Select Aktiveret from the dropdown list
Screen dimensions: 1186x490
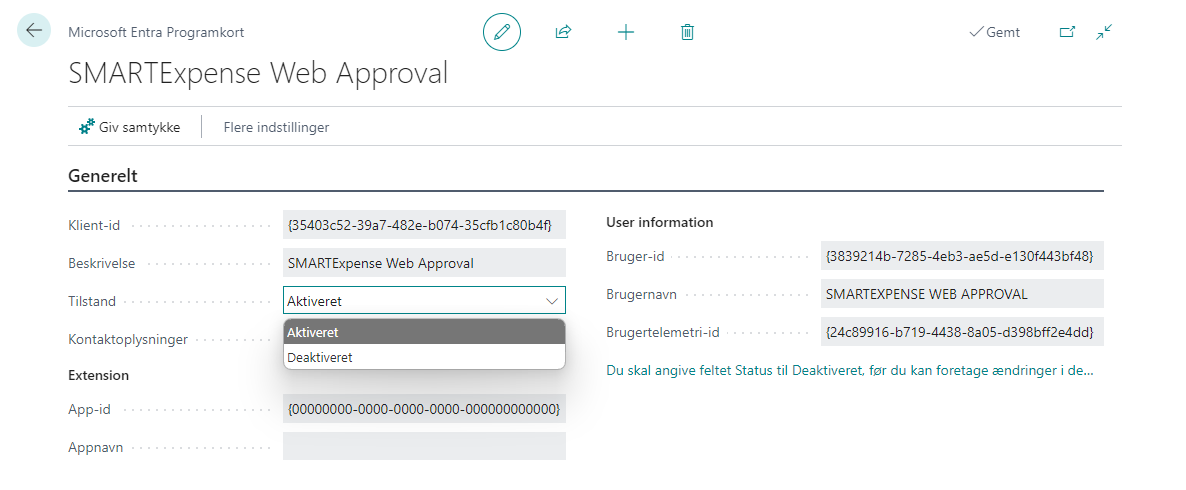click(x=424, y=332)
